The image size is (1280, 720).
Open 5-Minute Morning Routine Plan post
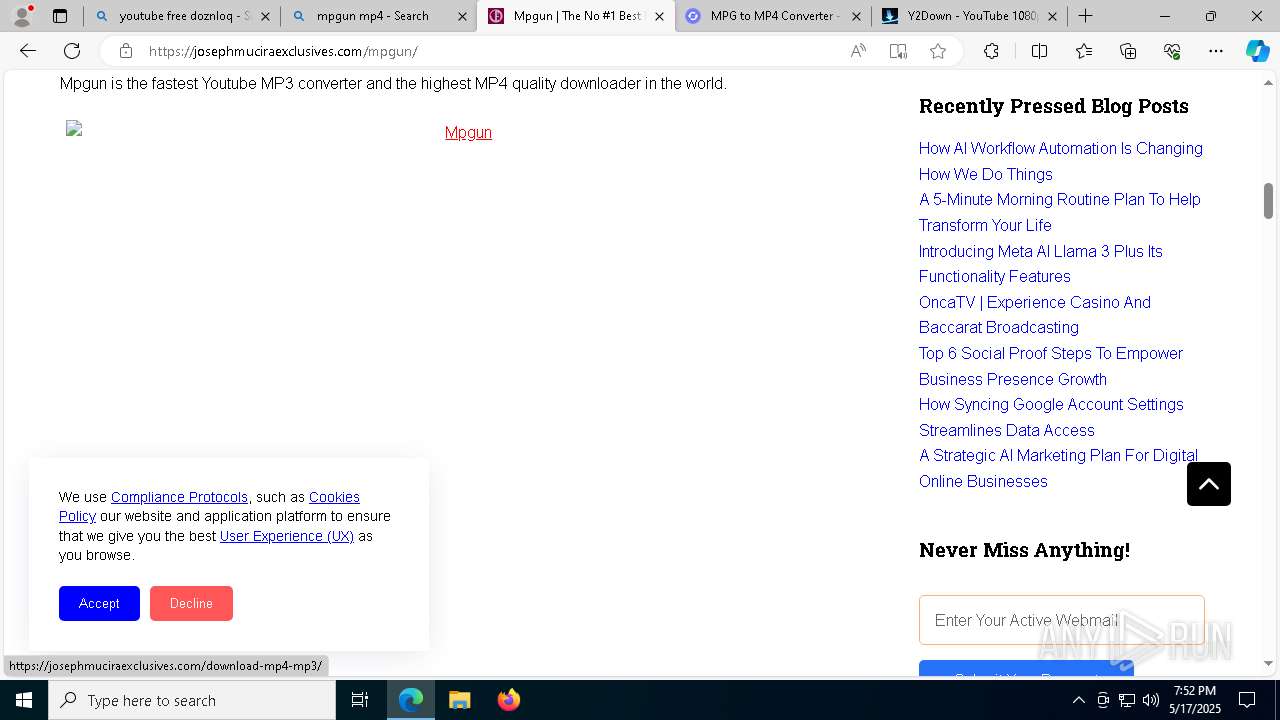click(x=1060, y=212)
